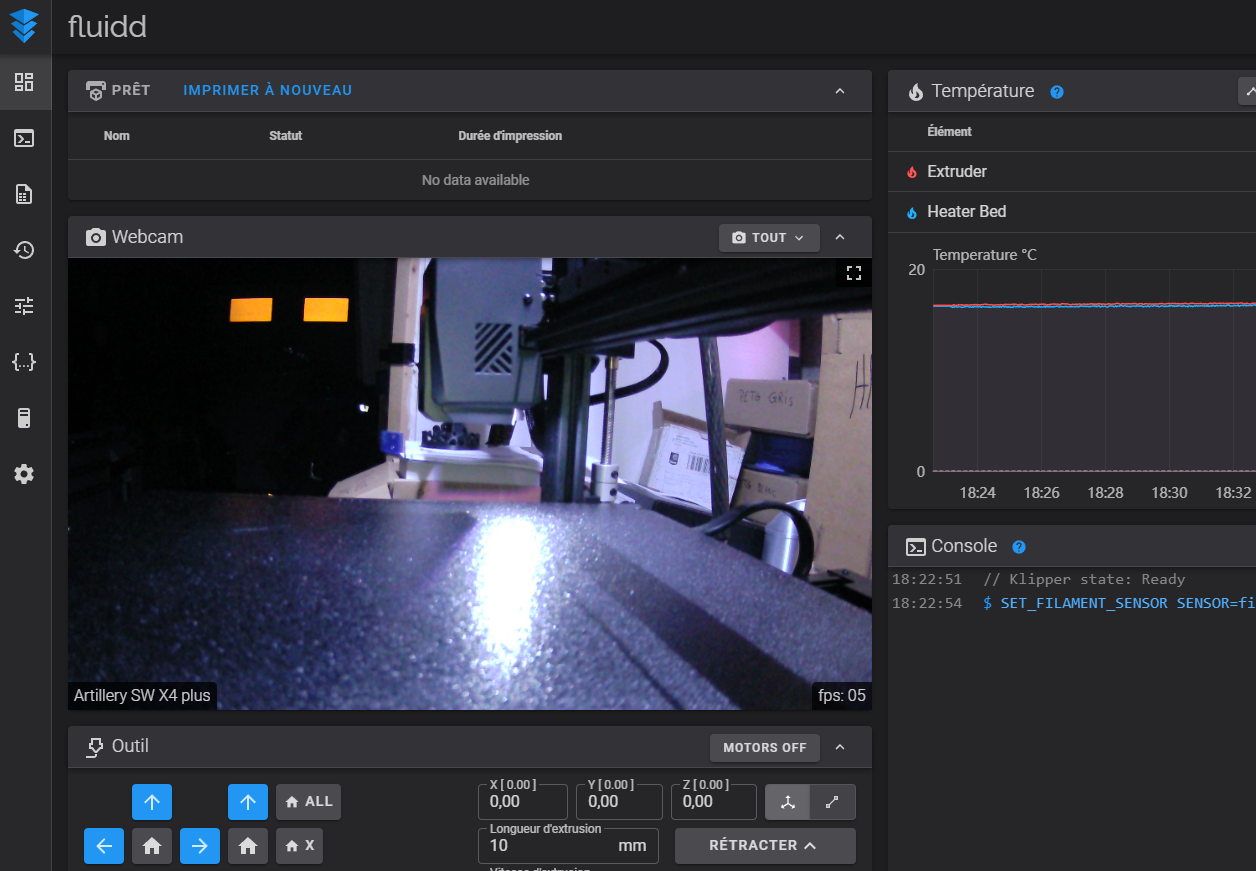1256x871 pixels.
Task: Collapse the Webcam panel
Action: tap(840, 238)
